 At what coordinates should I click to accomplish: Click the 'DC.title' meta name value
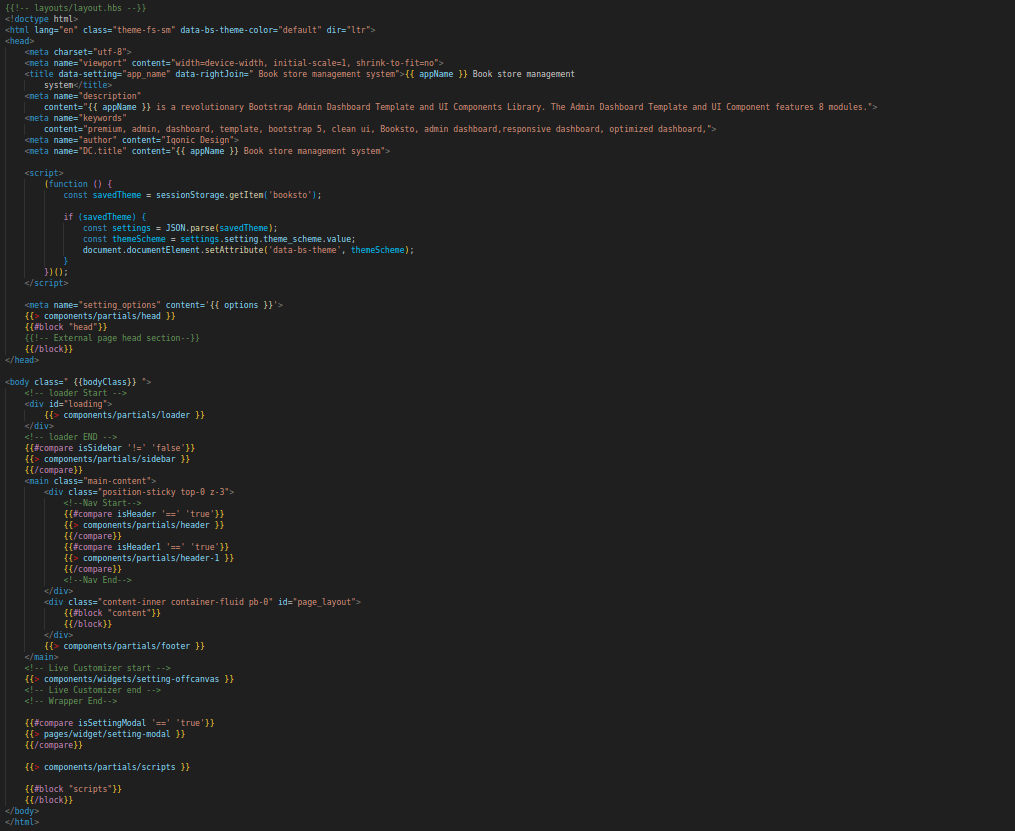pyautogui.click(x=105, y=151)
